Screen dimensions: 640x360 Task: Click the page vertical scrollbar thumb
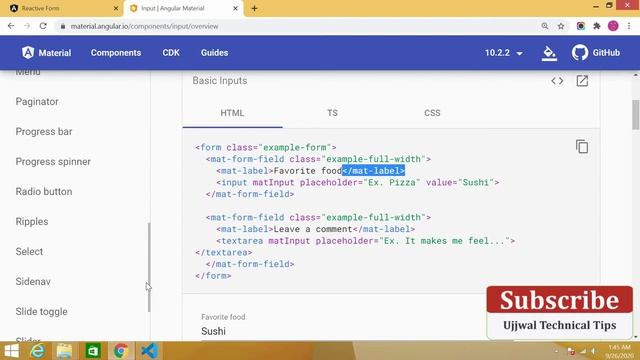636,115
